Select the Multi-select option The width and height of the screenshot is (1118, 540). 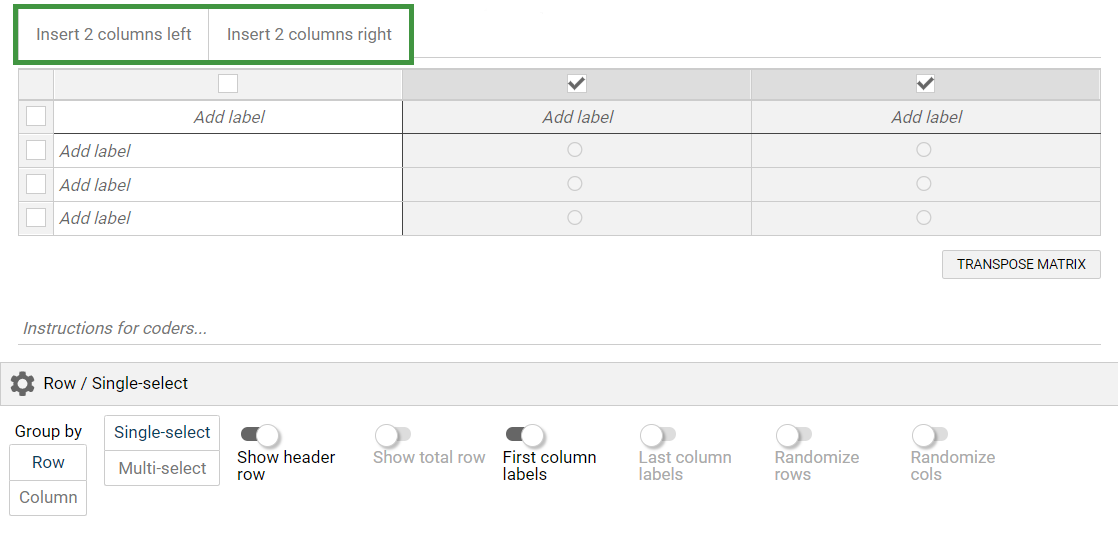point(162,468)
